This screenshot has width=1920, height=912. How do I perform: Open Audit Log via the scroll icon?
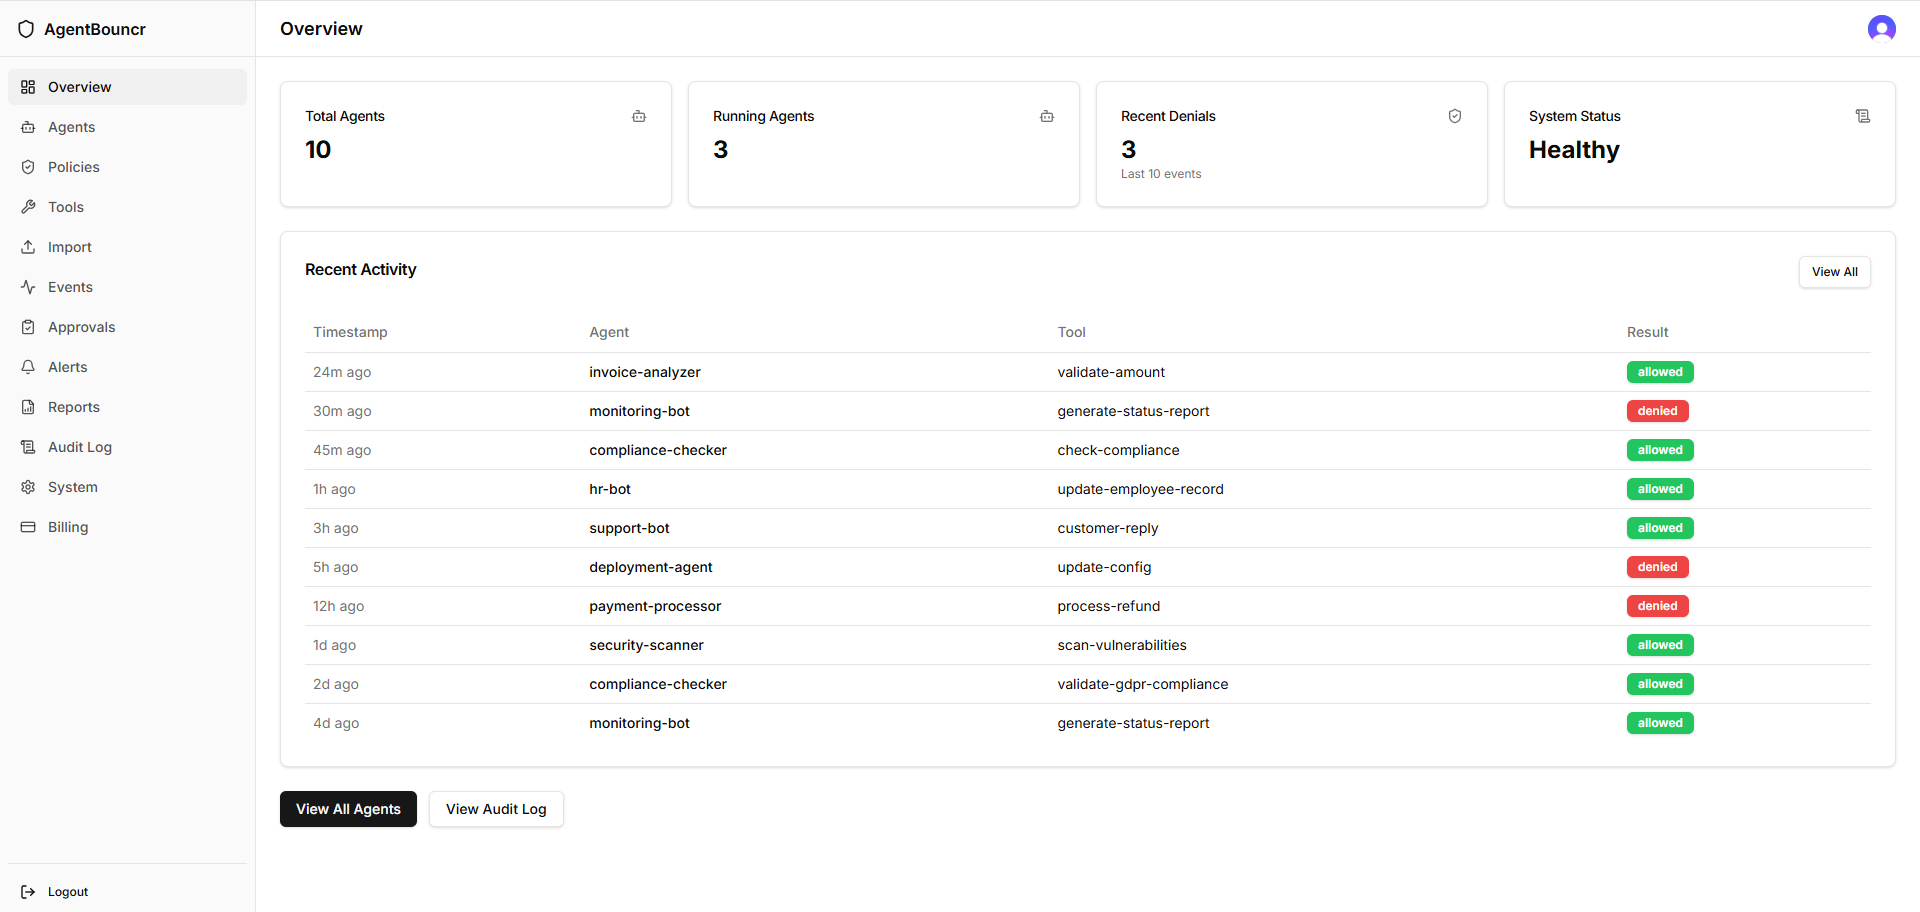28,447
